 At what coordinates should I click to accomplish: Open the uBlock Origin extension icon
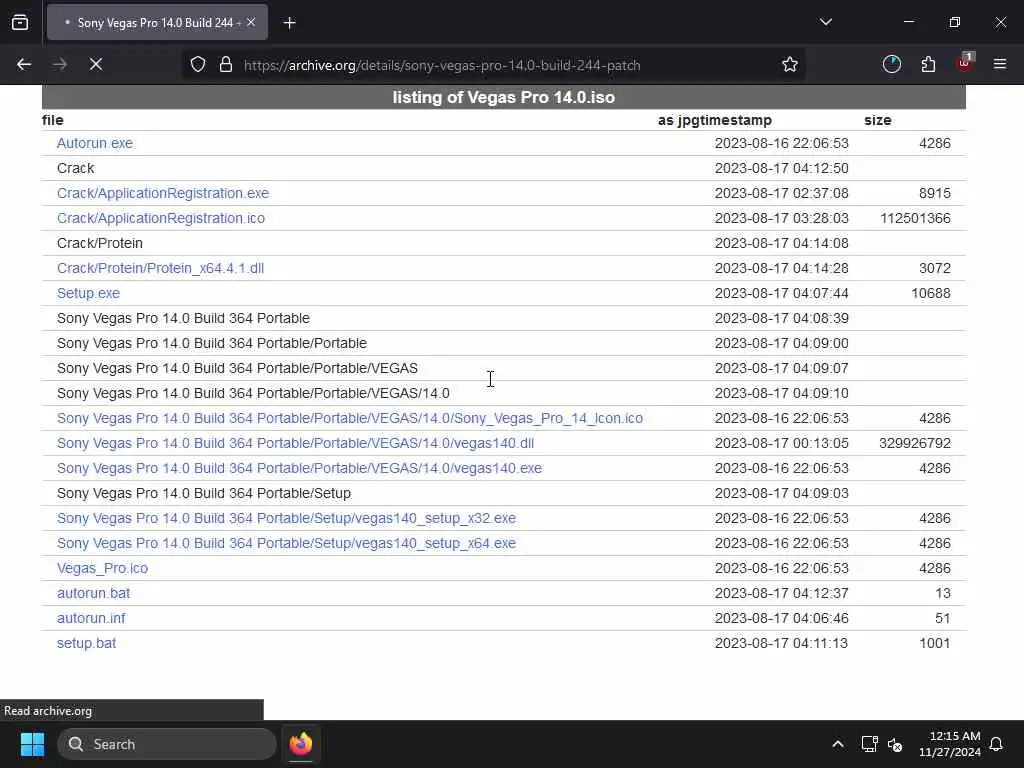[964, 63]
